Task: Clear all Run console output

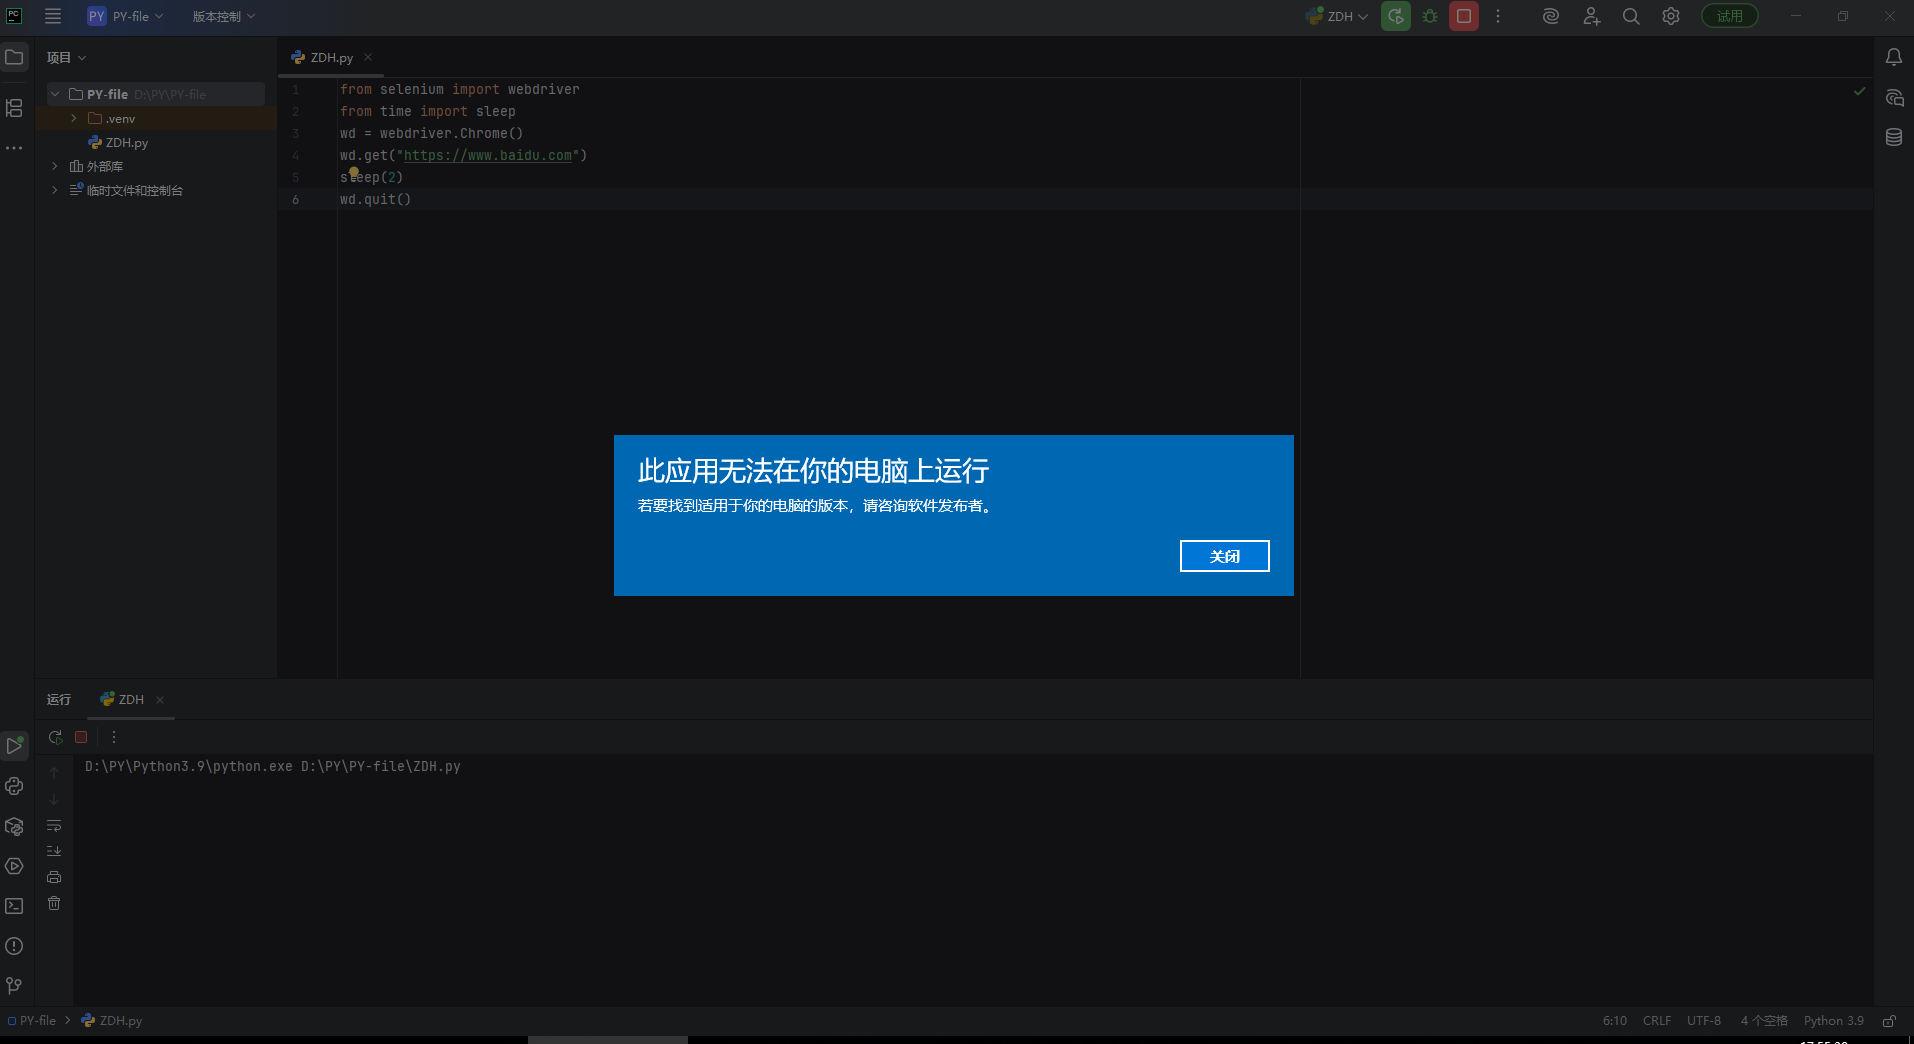Action: (x=54, y=903)
